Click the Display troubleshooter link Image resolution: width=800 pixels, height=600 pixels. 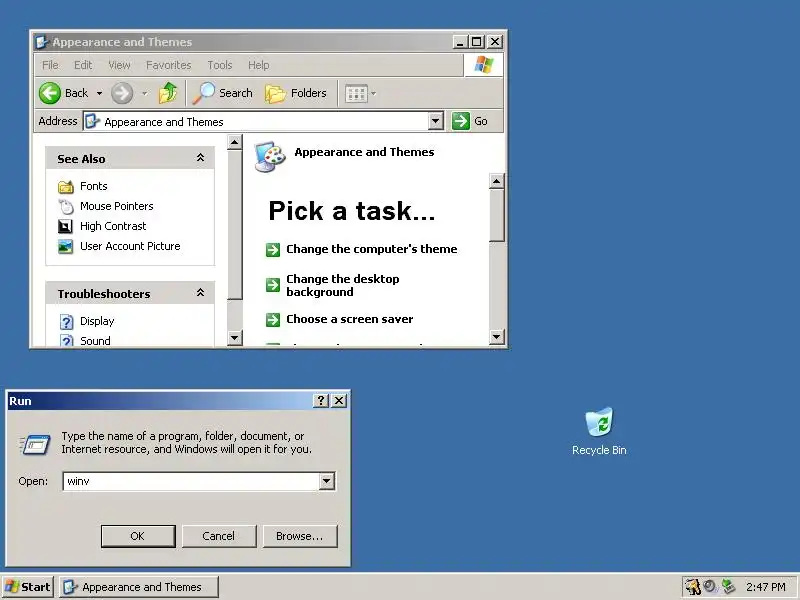tap(97, 321)
